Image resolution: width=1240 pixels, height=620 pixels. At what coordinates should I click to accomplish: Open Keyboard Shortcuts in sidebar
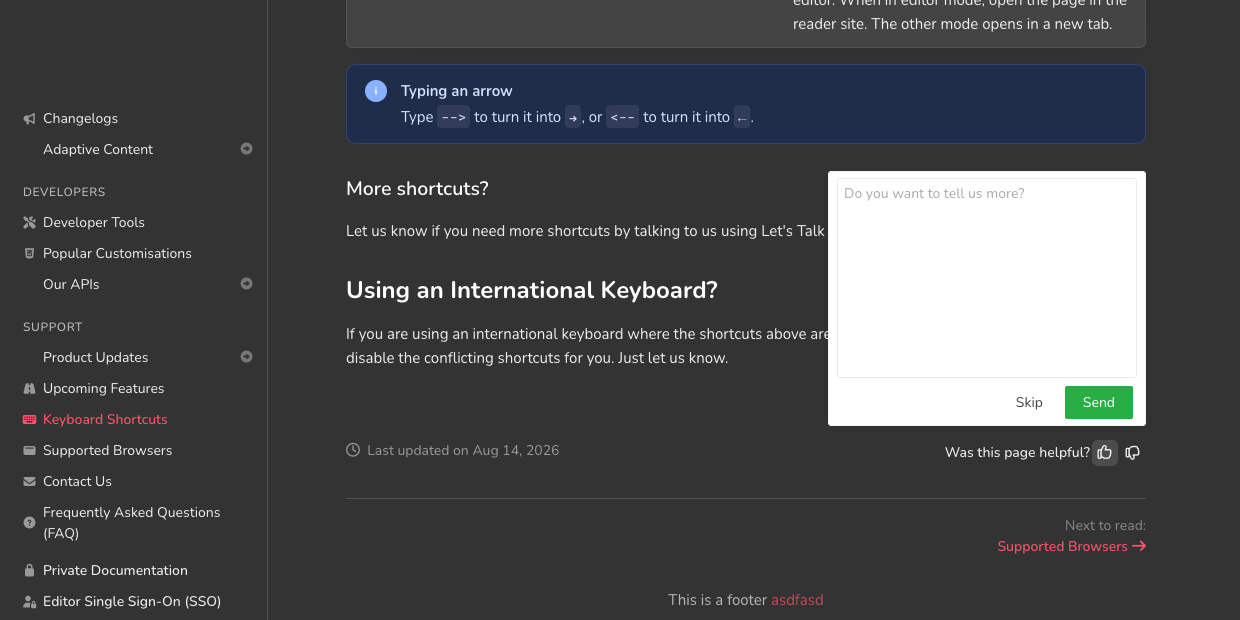pos(105,419)
